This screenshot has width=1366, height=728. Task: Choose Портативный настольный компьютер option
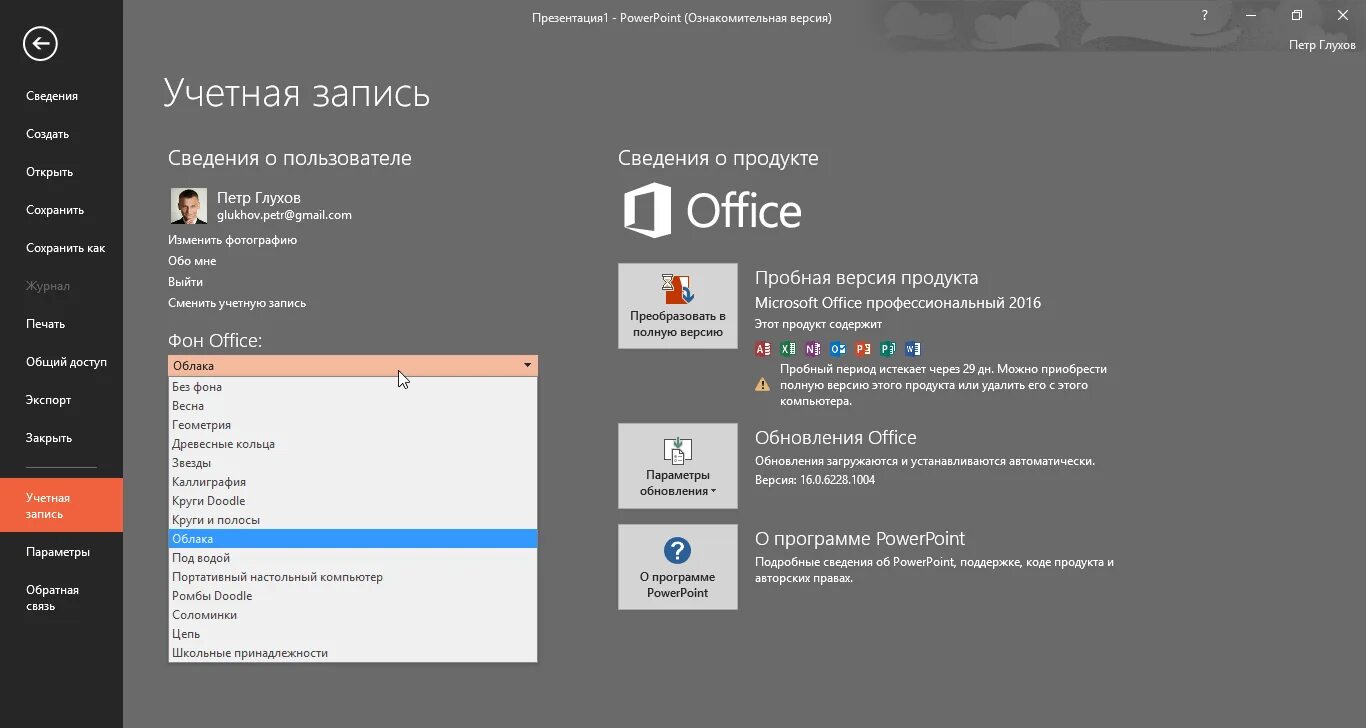[x=353, y=577]
